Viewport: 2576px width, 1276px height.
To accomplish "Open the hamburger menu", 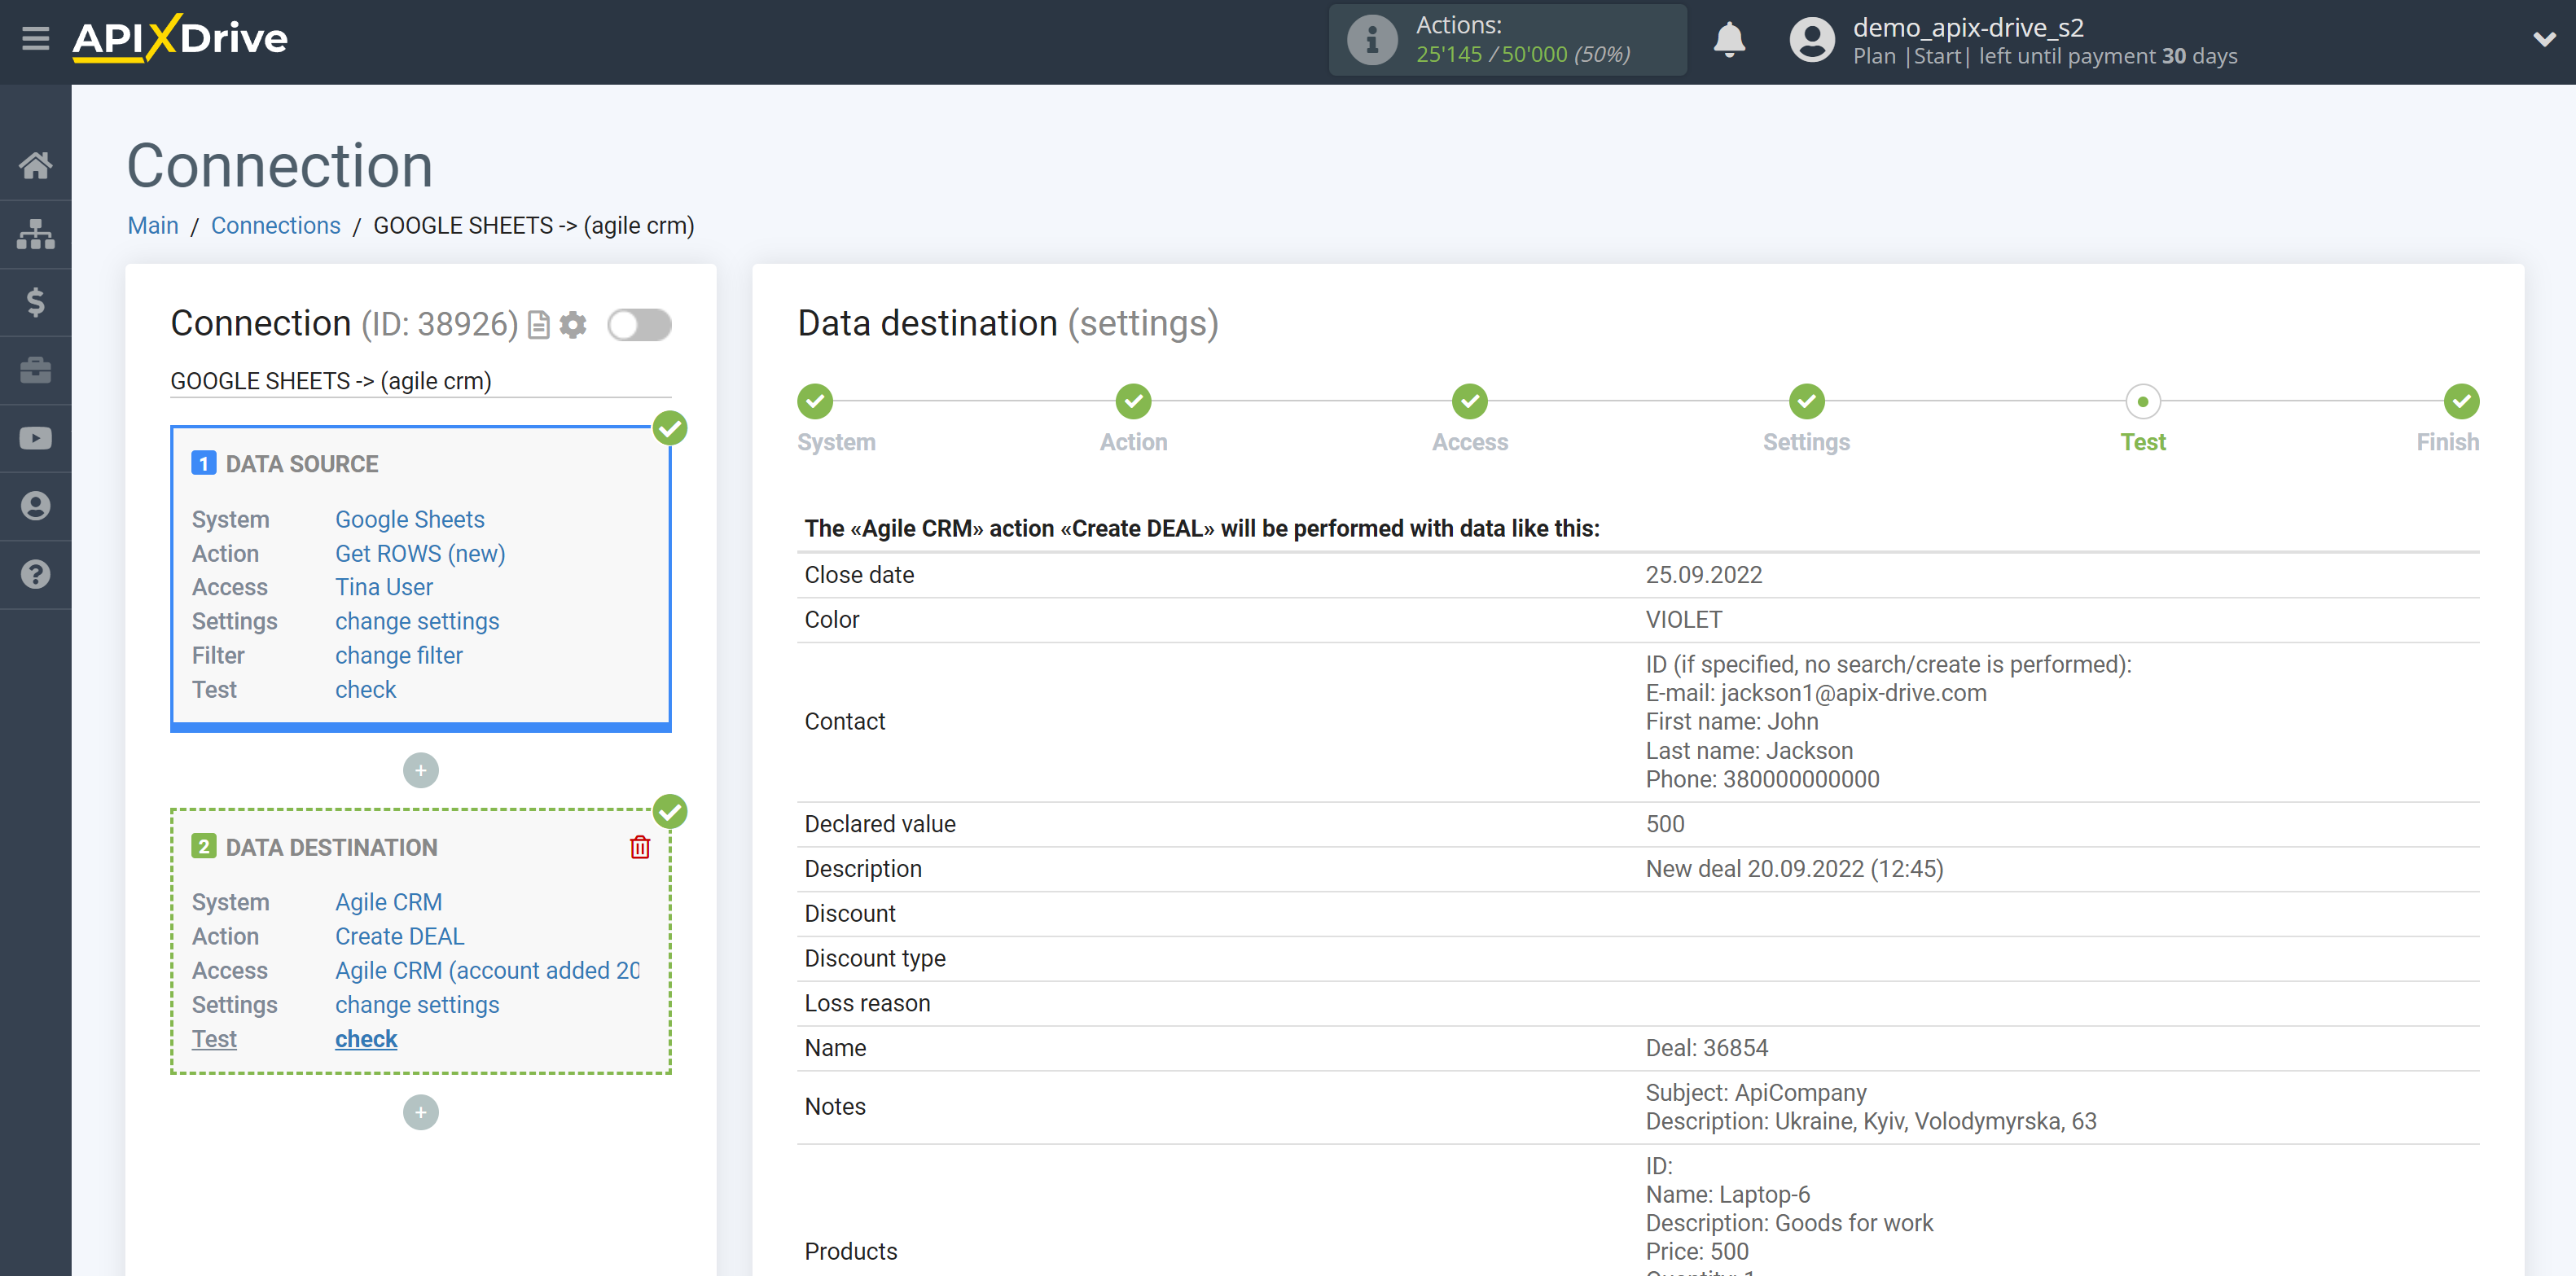I will click(36, 39).
